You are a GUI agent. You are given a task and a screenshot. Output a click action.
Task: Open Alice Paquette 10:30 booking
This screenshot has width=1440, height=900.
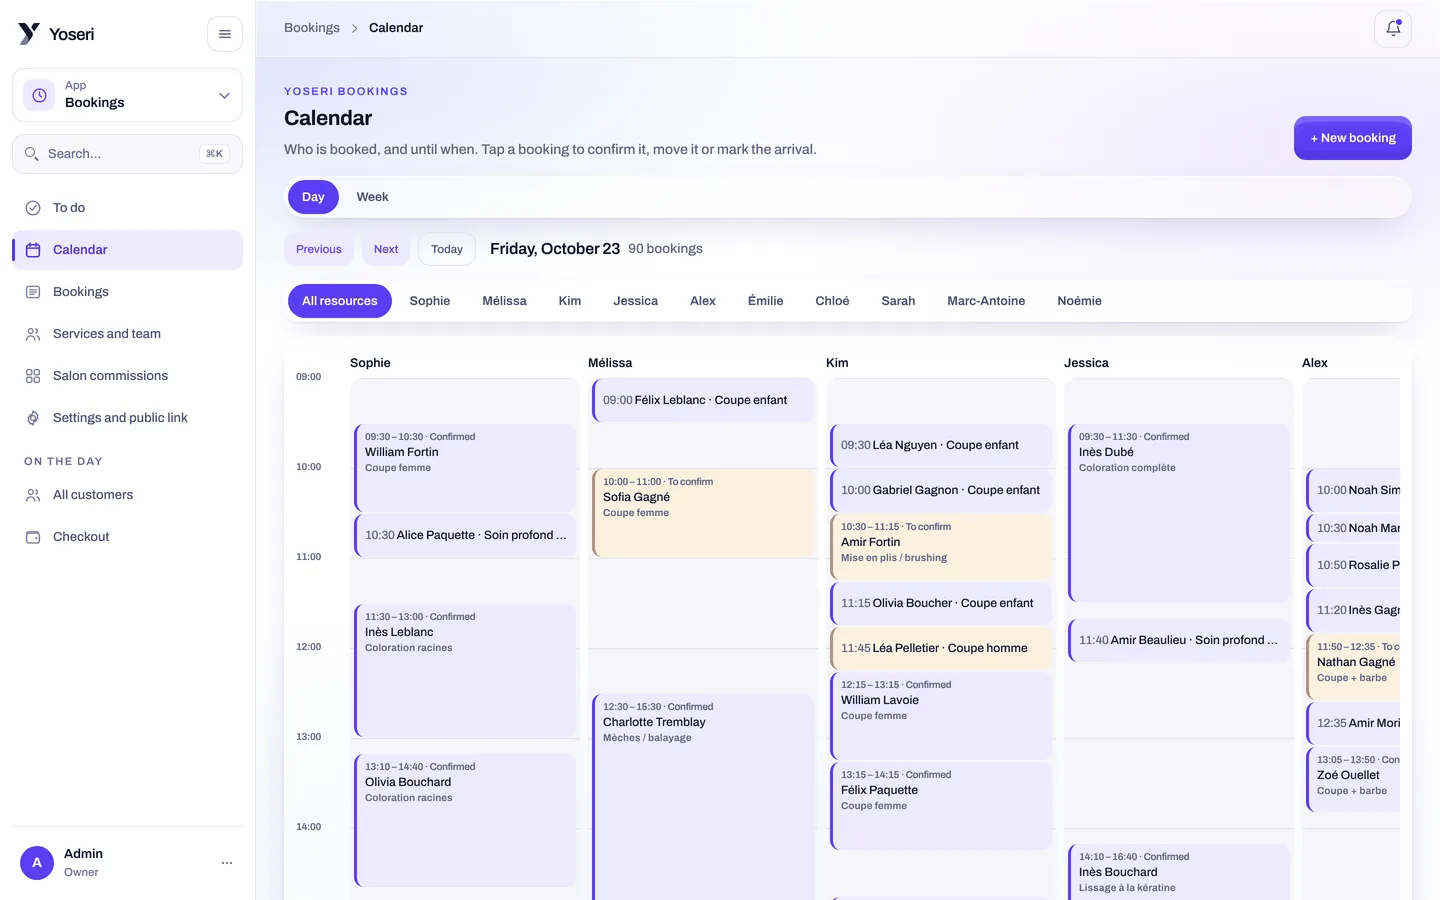[465, 535]
